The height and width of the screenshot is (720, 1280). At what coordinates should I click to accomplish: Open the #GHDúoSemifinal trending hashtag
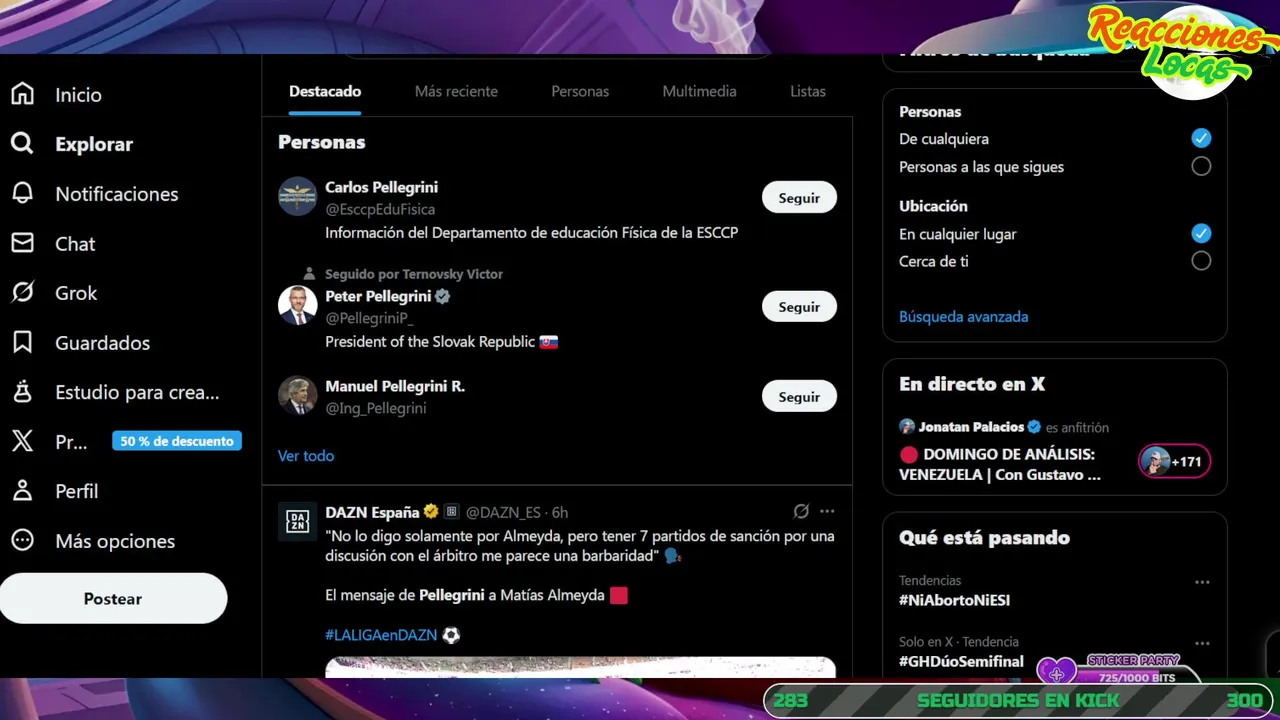[x=961, y=661]
